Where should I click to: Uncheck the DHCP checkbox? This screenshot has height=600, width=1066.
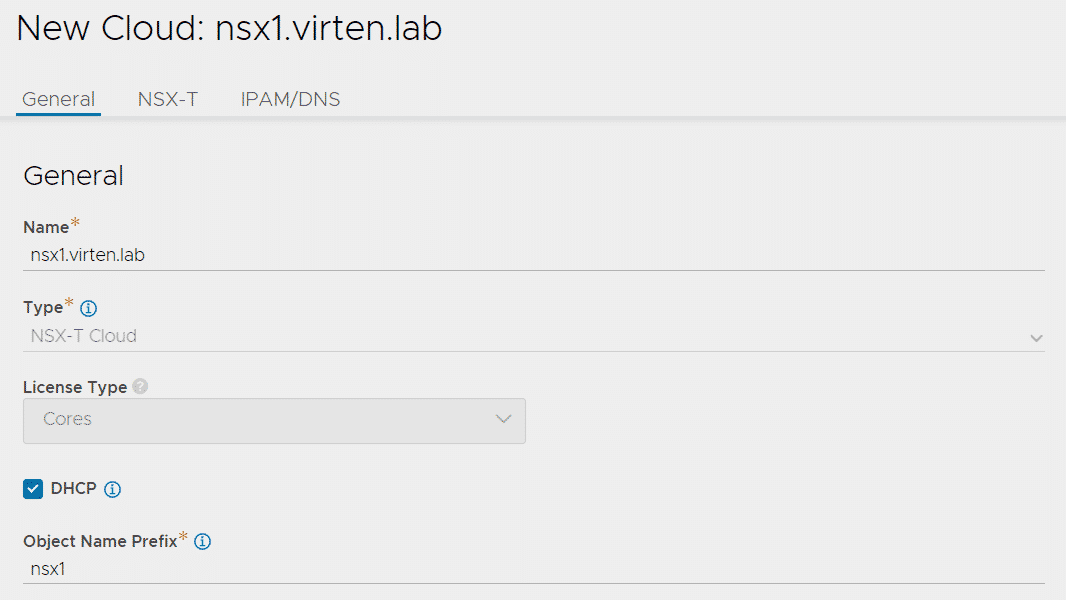click(x=33, y=489)
